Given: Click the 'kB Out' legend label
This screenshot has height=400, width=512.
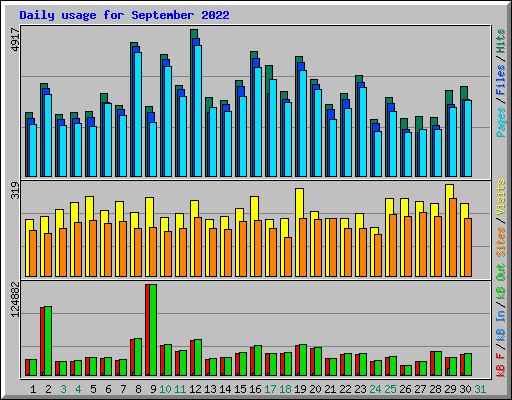Looking at the screenshot, I should [501, 281].
